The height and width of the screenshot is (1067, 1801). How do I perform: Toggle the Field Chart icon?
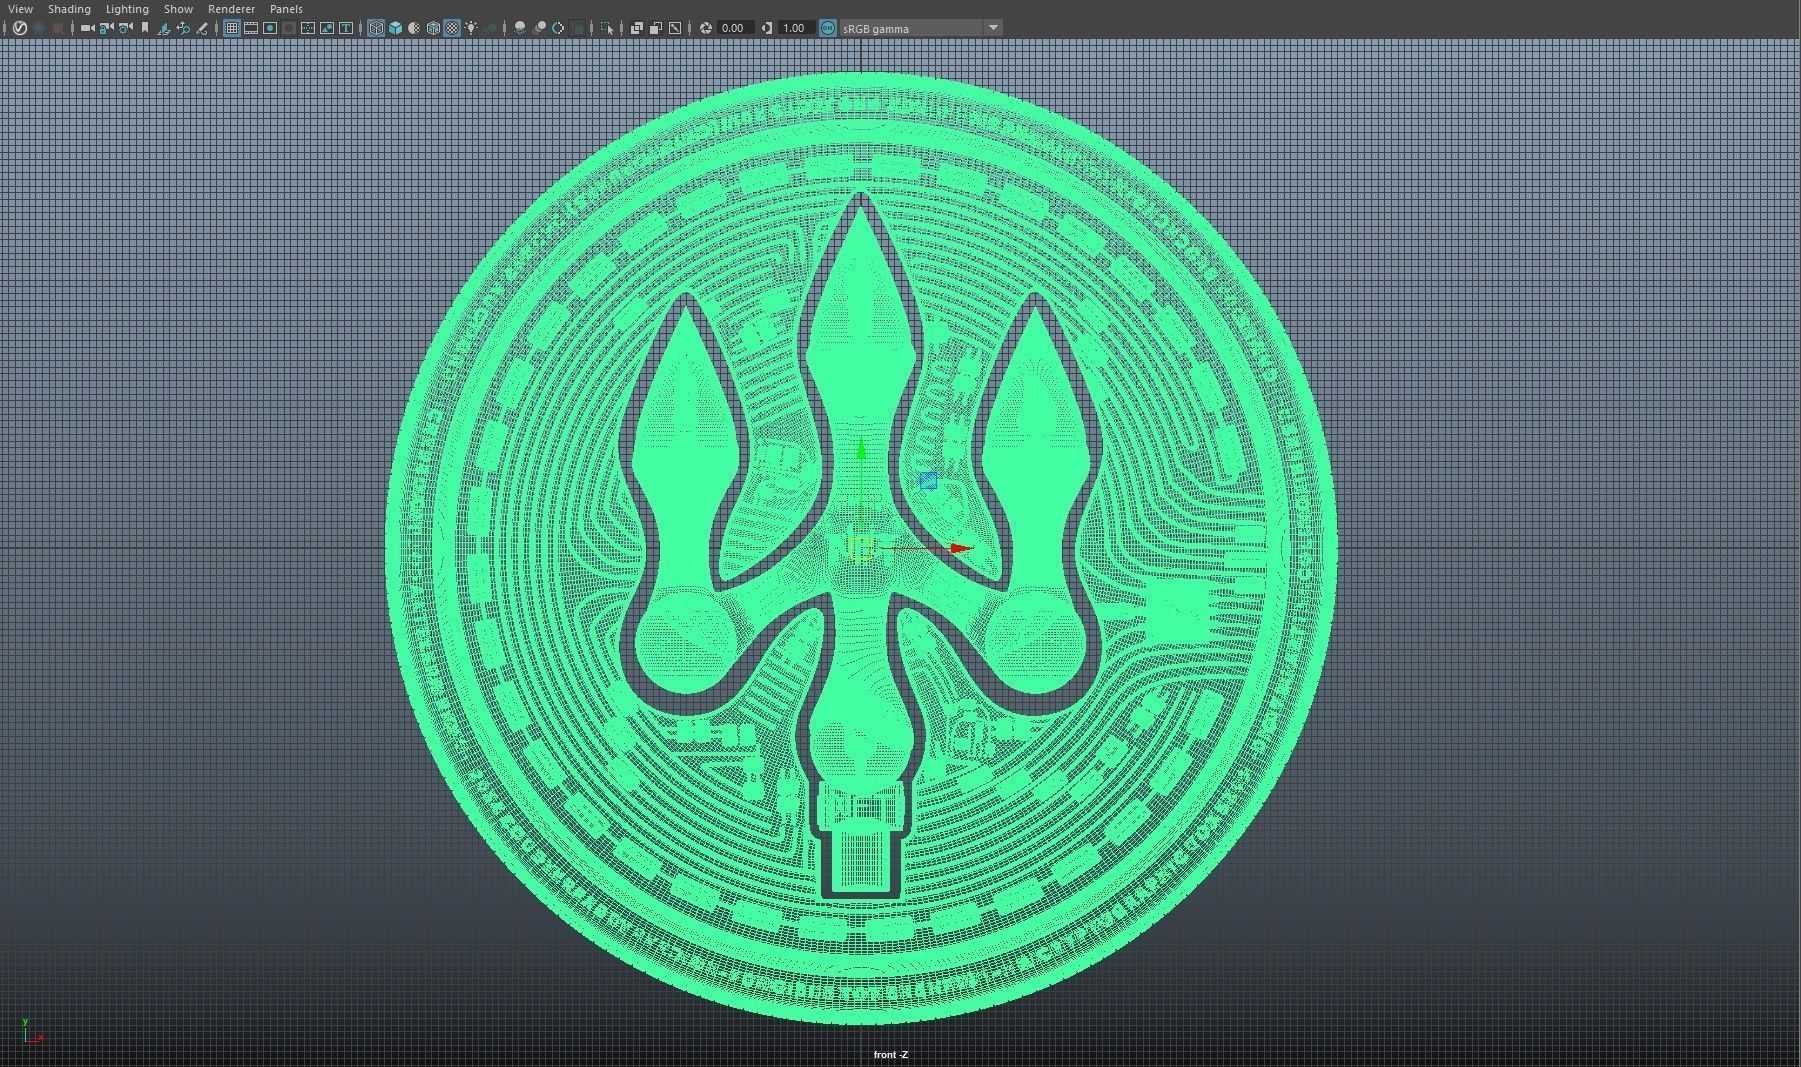click(308, 28)
